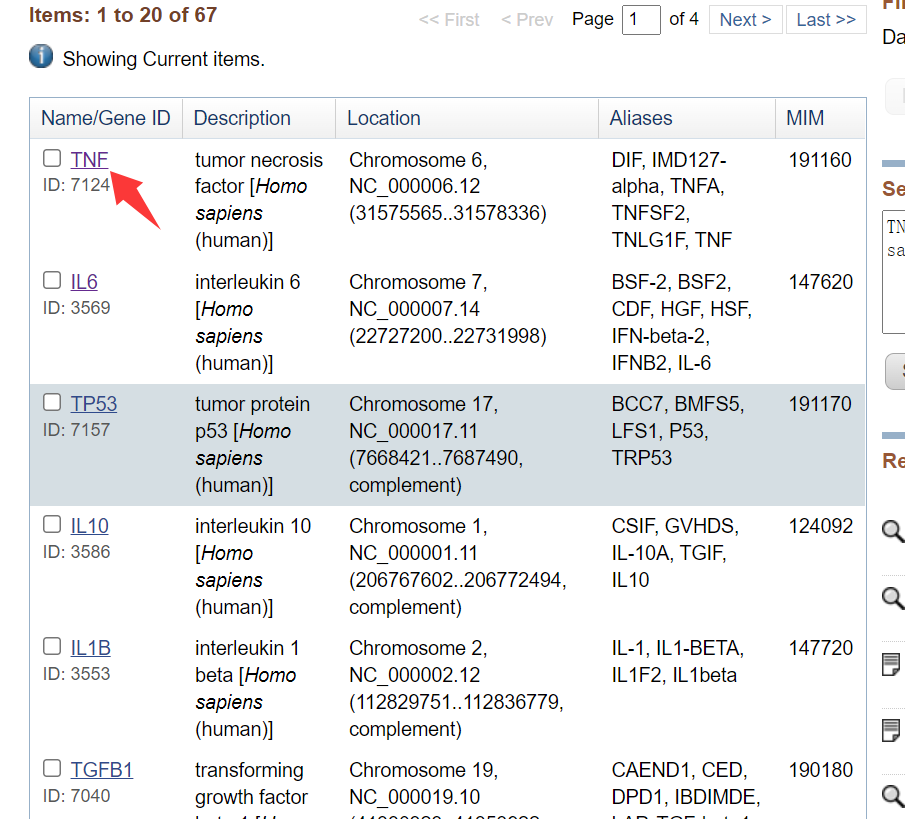Mark the IL1B checkbox
The image size is (905, 819).
tap(52, 646)
